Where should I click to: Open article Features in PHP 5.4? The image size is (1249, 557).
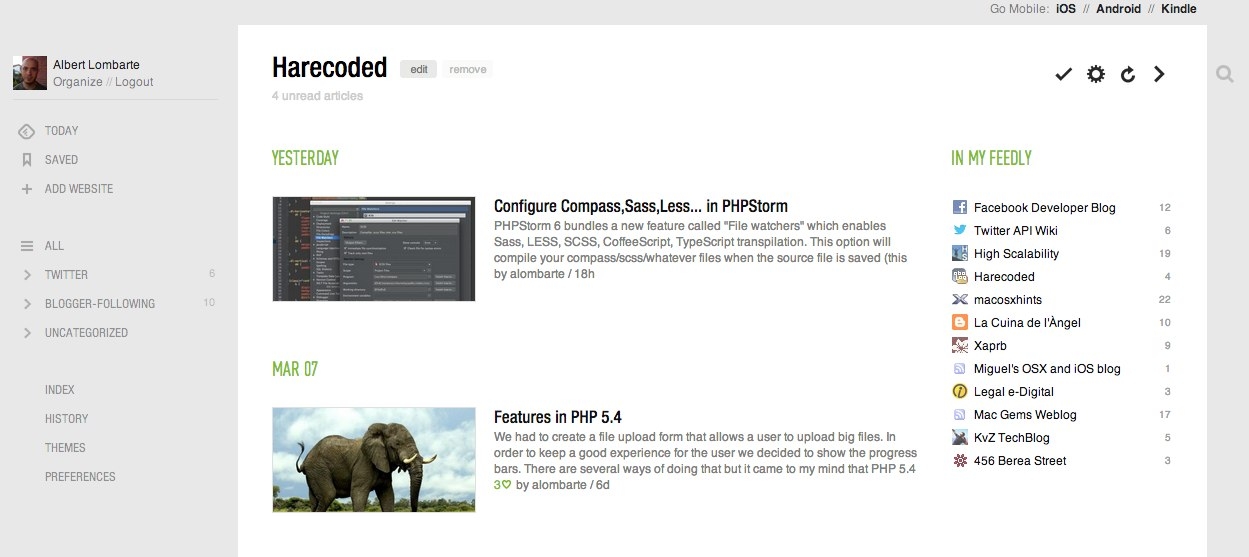[x=558, y=417]
